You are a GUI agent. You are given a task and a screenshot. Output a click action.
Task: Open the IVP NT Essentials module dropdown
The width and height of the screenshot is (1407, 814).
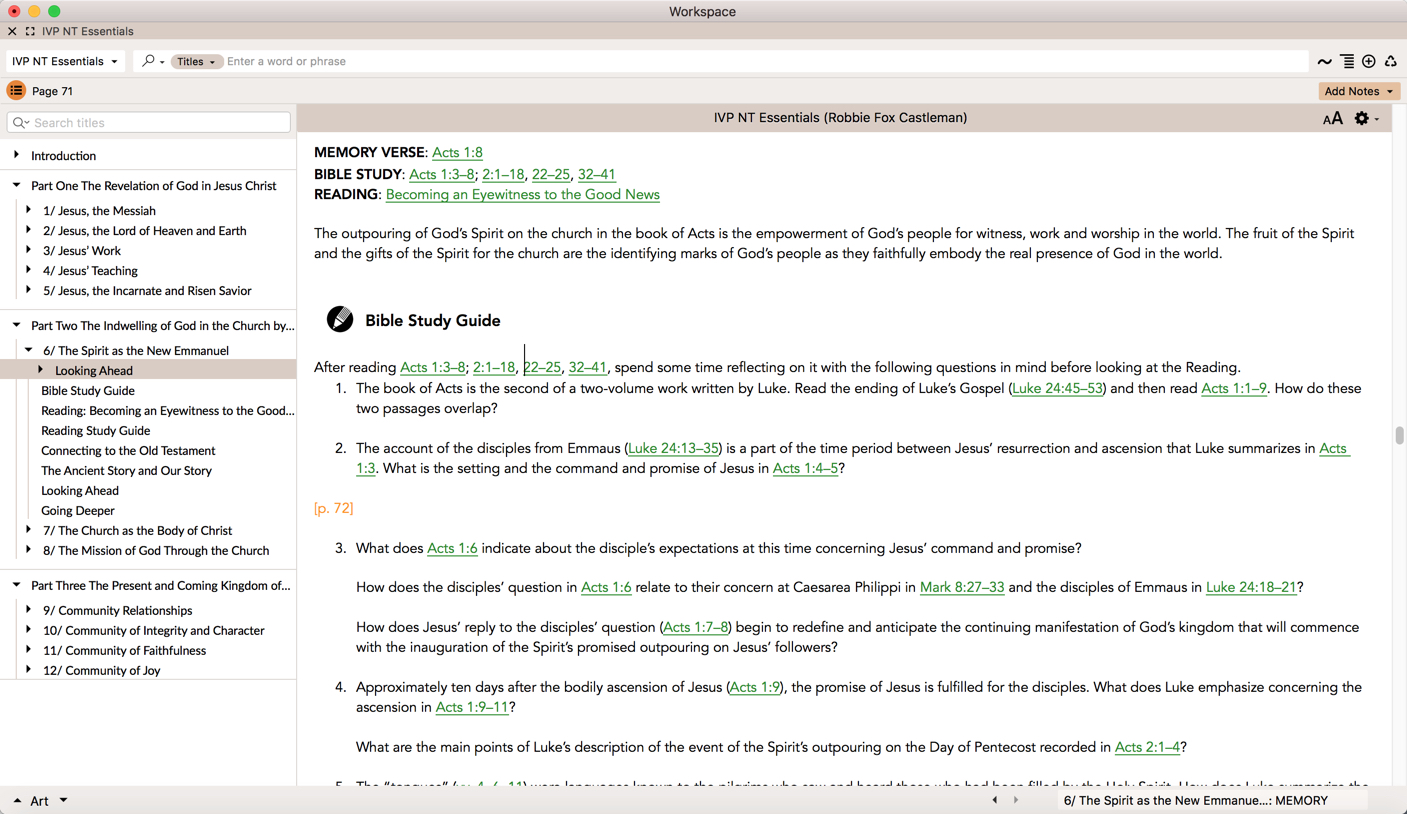(x=65, y=61)
